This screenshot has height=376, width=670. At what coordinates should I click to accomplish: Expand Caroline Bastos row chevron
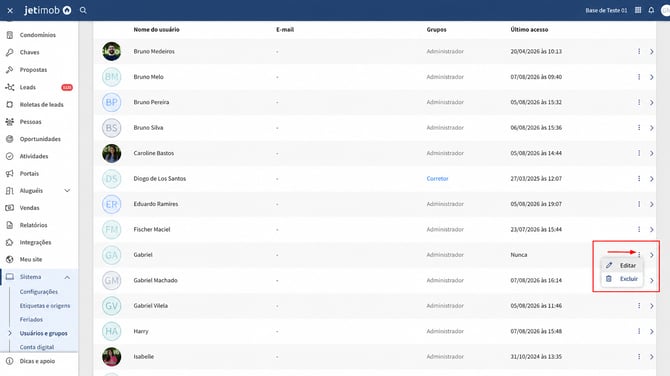click(x=652, y=153)
